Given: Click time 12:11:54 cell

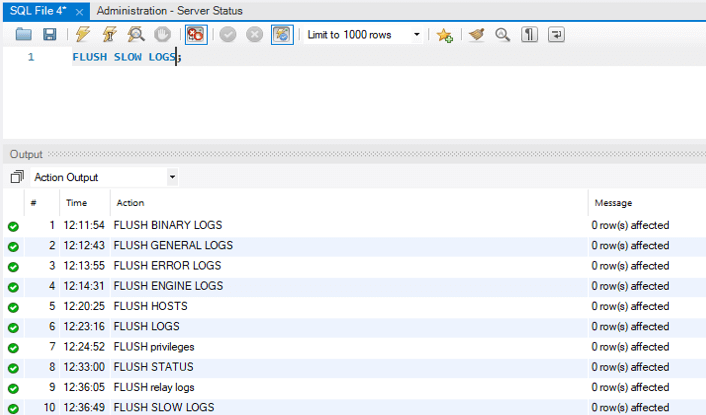Looking at the screenshot, I should tap(84, 225).
